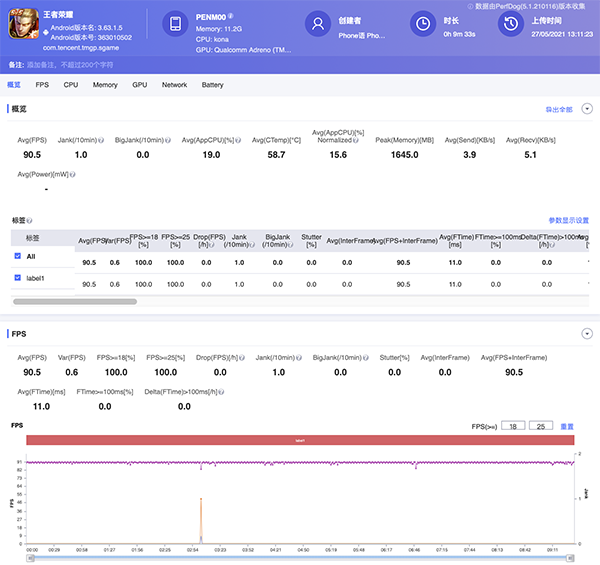Click the FPS threshold field showing 18
The image size is (600, 565).
tap(512, 425)
